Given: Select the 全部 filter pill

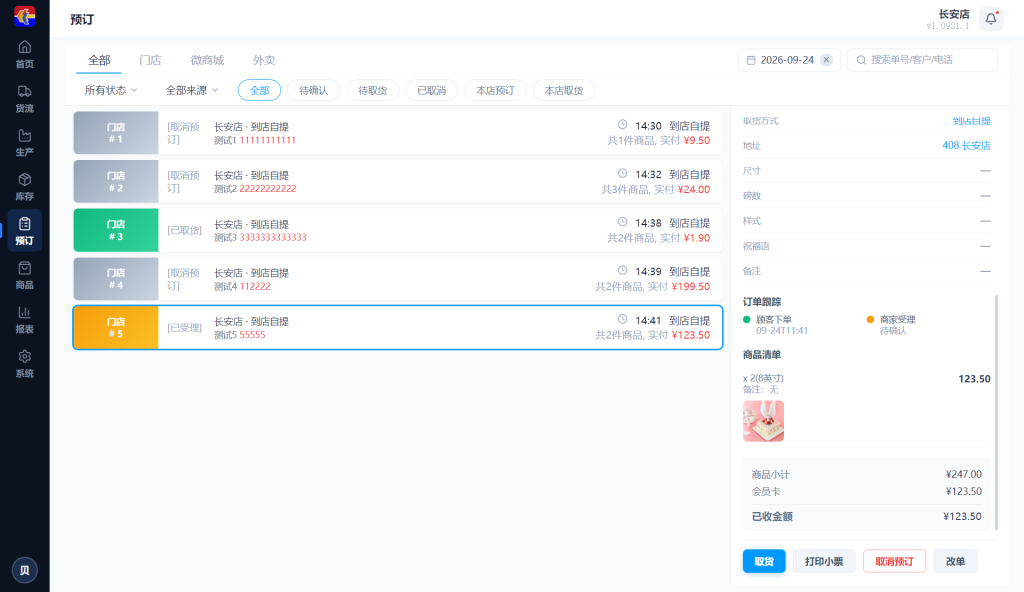Looking at the screenshot, I should tap(259, 90).
